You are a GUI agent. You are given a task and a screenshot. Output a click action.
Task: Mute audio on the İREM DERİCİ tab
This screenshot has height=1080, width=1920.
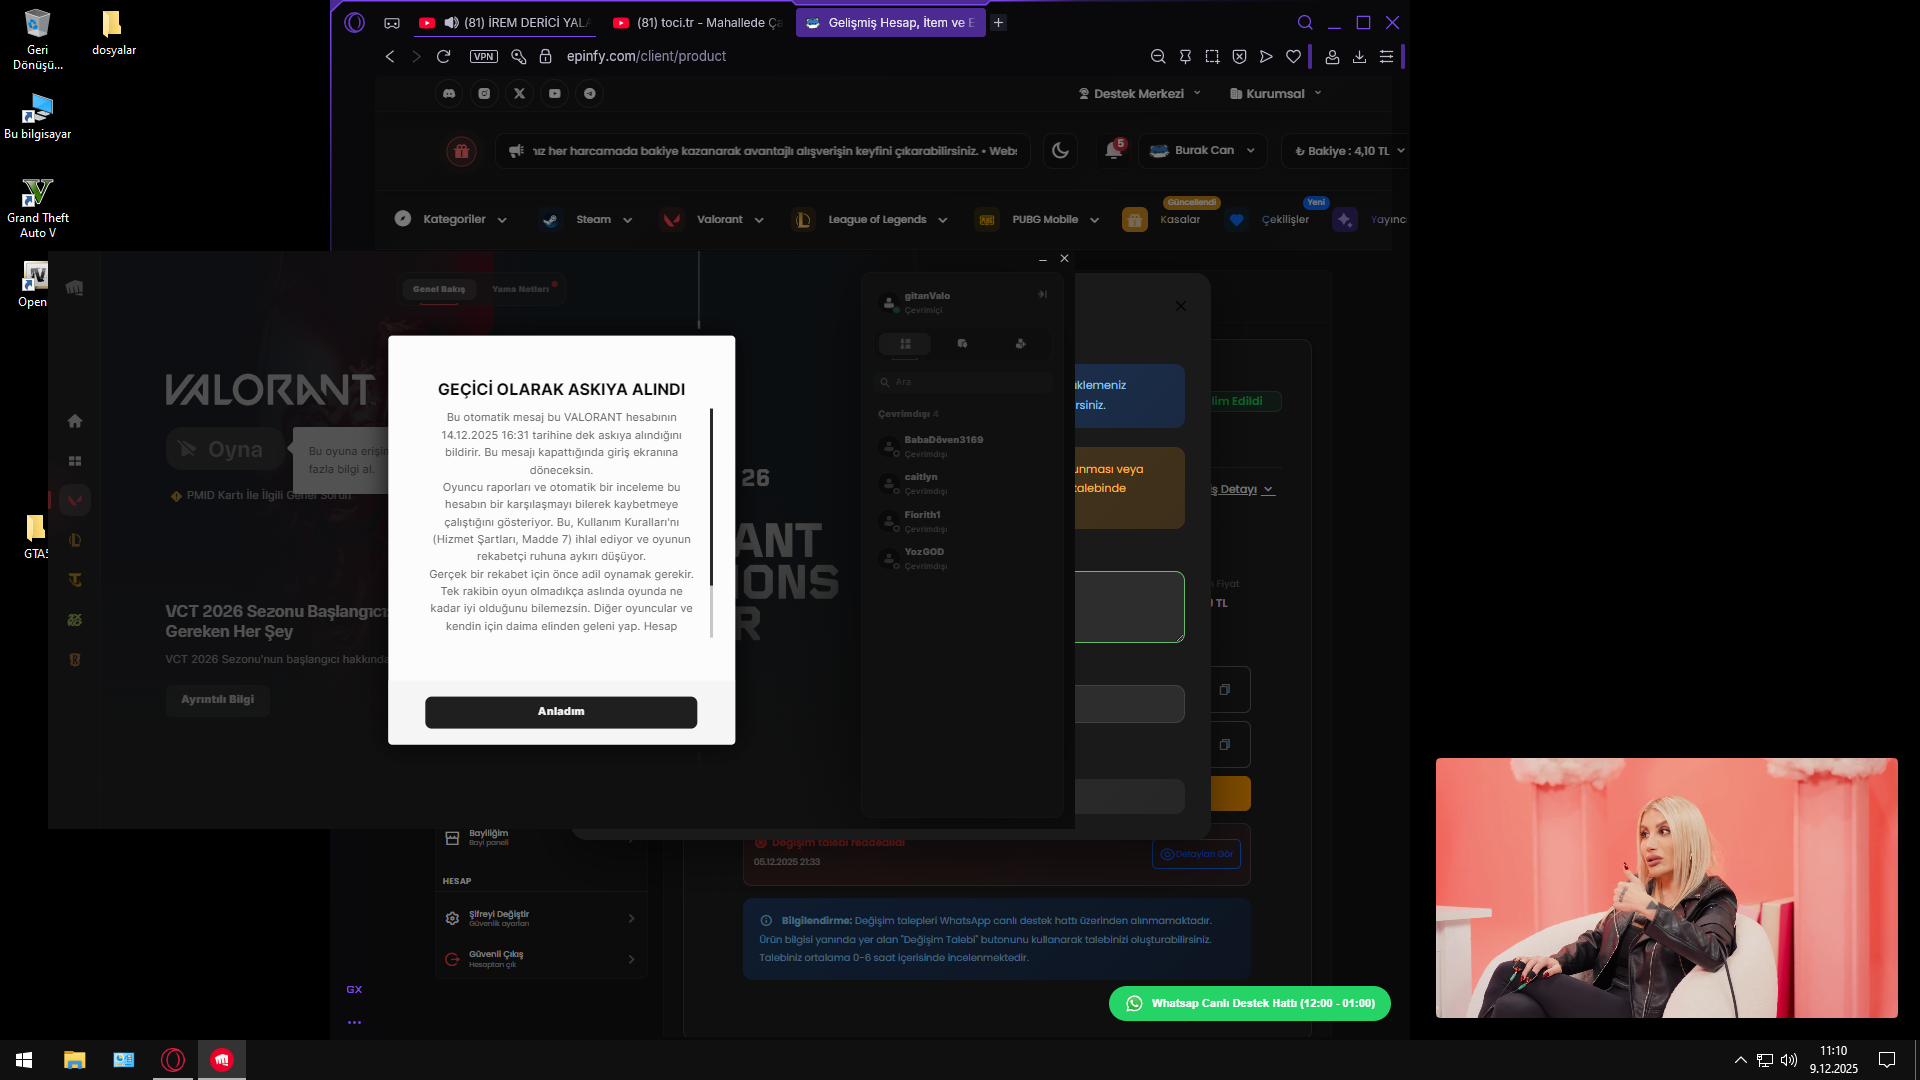pyautogui.click(x=451, y=22)
